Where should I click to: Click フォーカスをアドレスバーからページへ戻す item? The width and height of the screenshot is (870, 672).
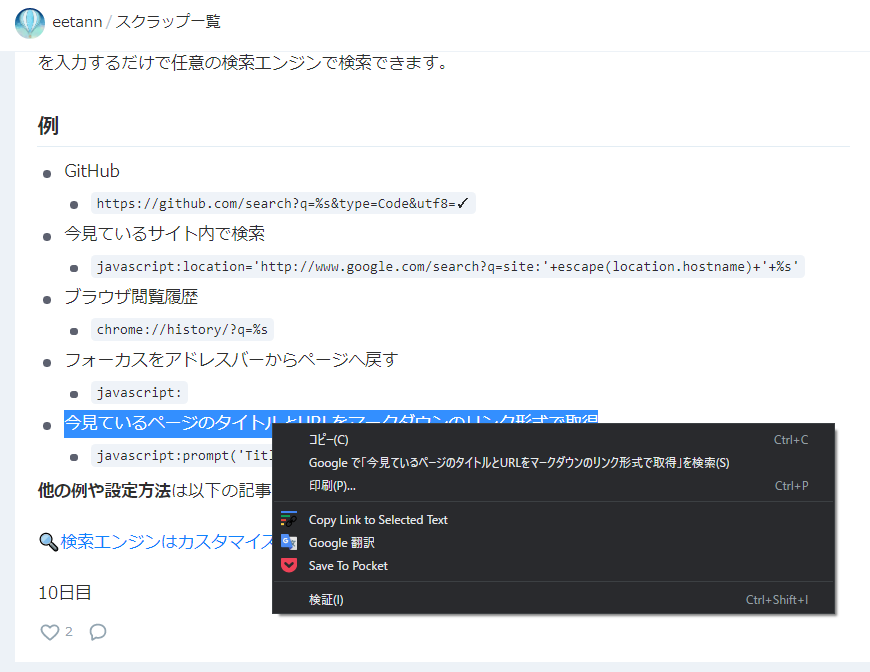[x=231, y=360]
